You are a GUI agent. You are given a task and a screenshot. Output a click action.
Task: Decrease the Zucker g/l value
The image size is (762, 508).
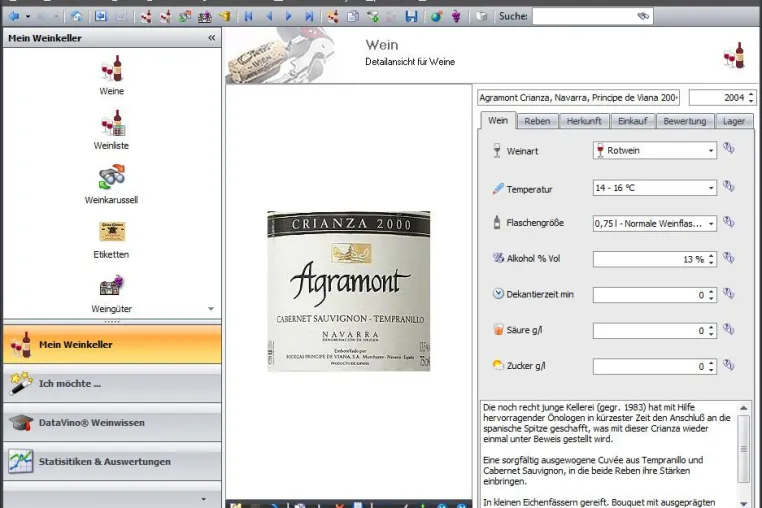[711, 370]
